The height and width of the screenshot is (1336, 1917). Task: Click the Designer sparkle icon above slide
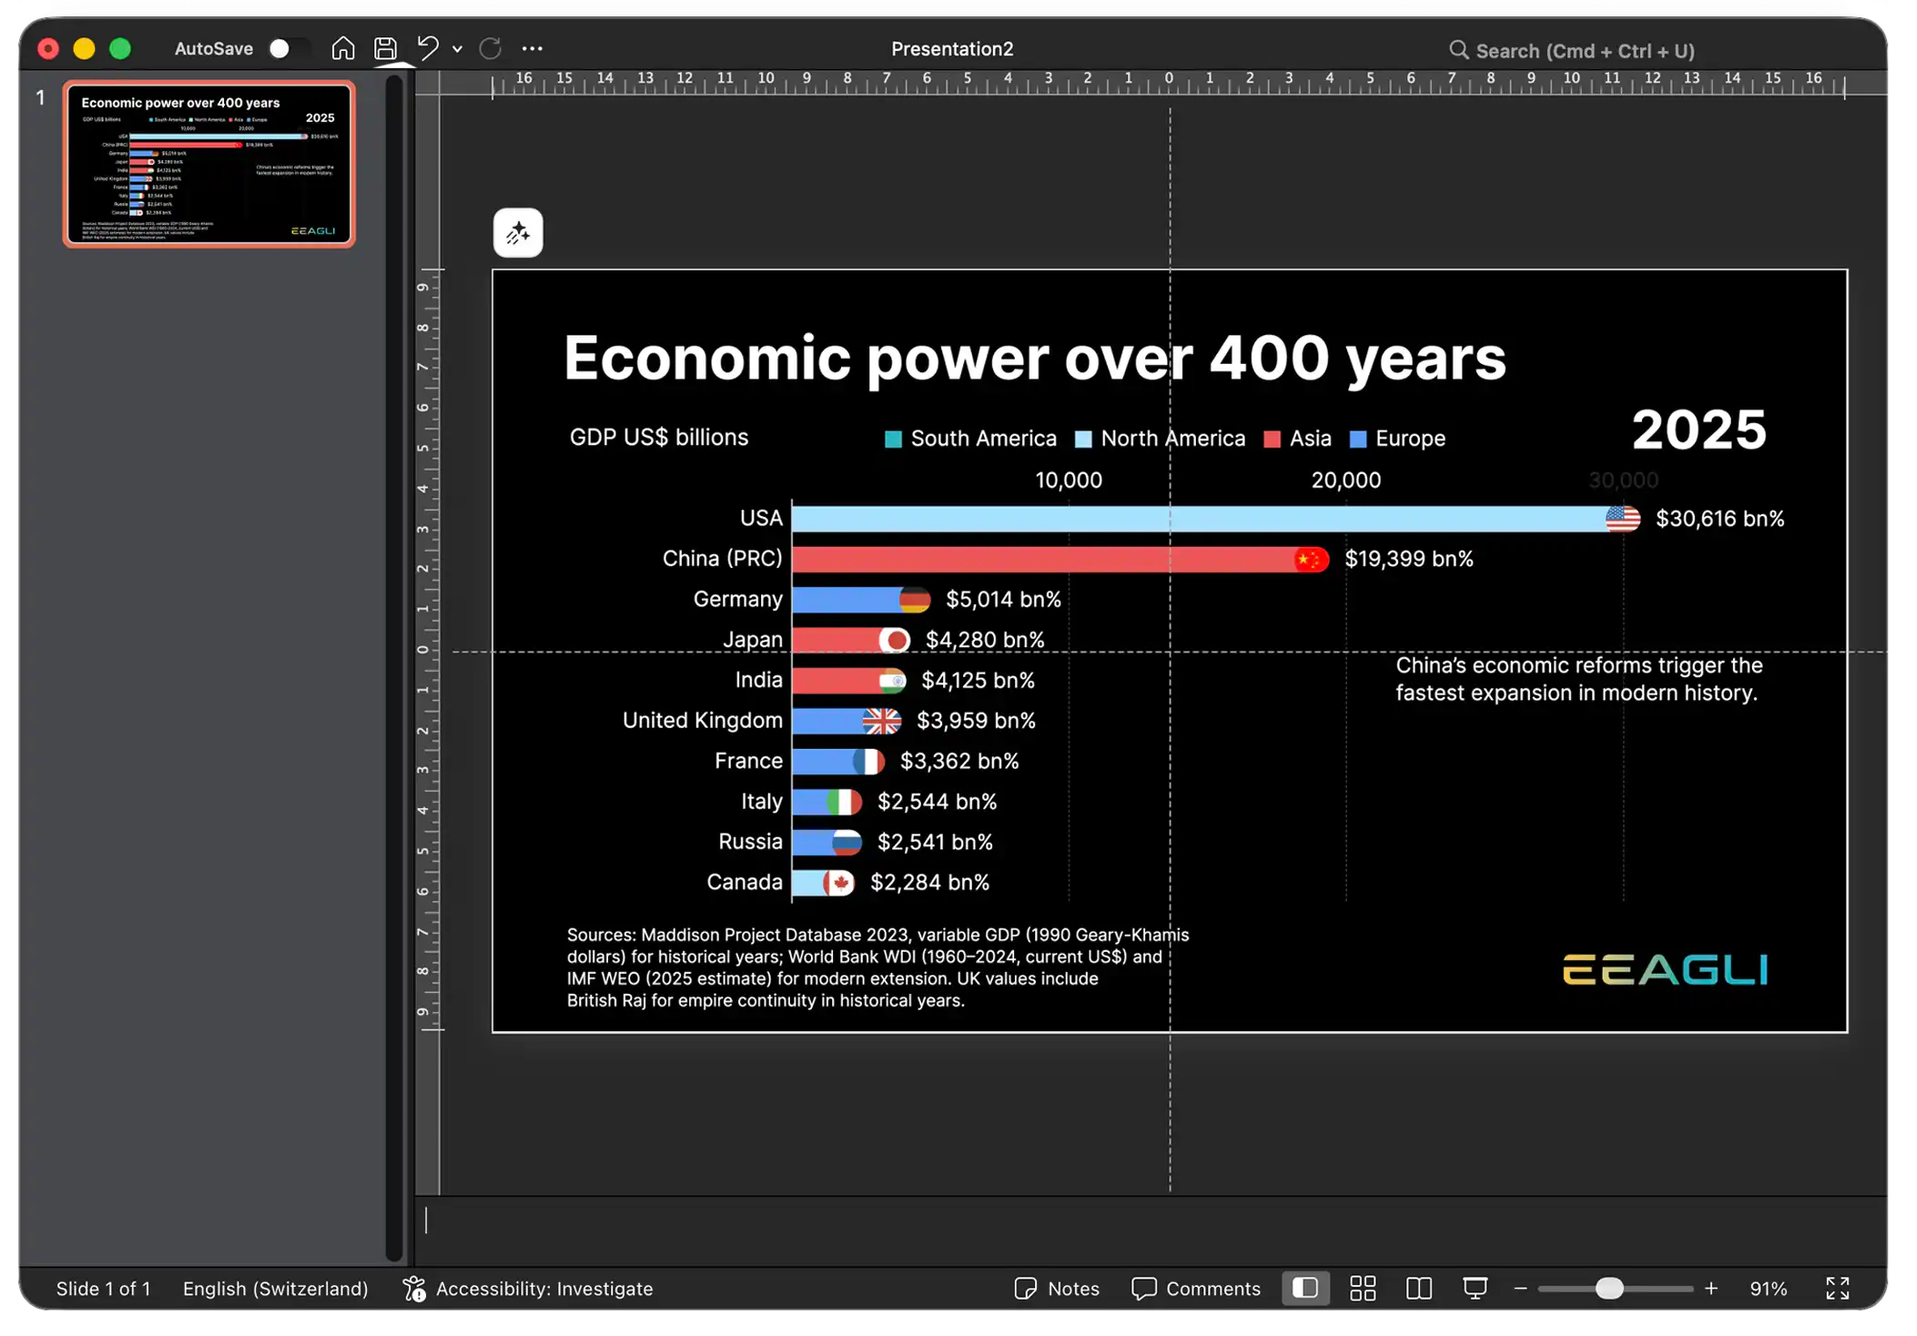[x=518, y=233]
